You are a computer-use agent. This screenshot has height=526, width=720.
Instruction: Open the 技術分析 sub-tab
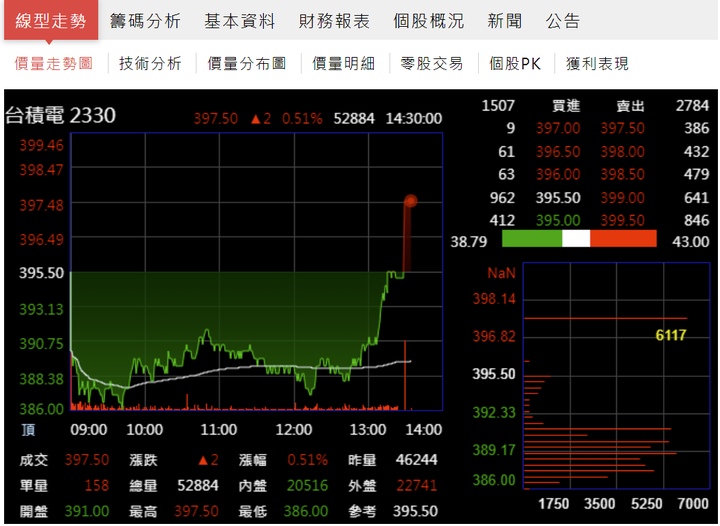click(x=150, y=63)
